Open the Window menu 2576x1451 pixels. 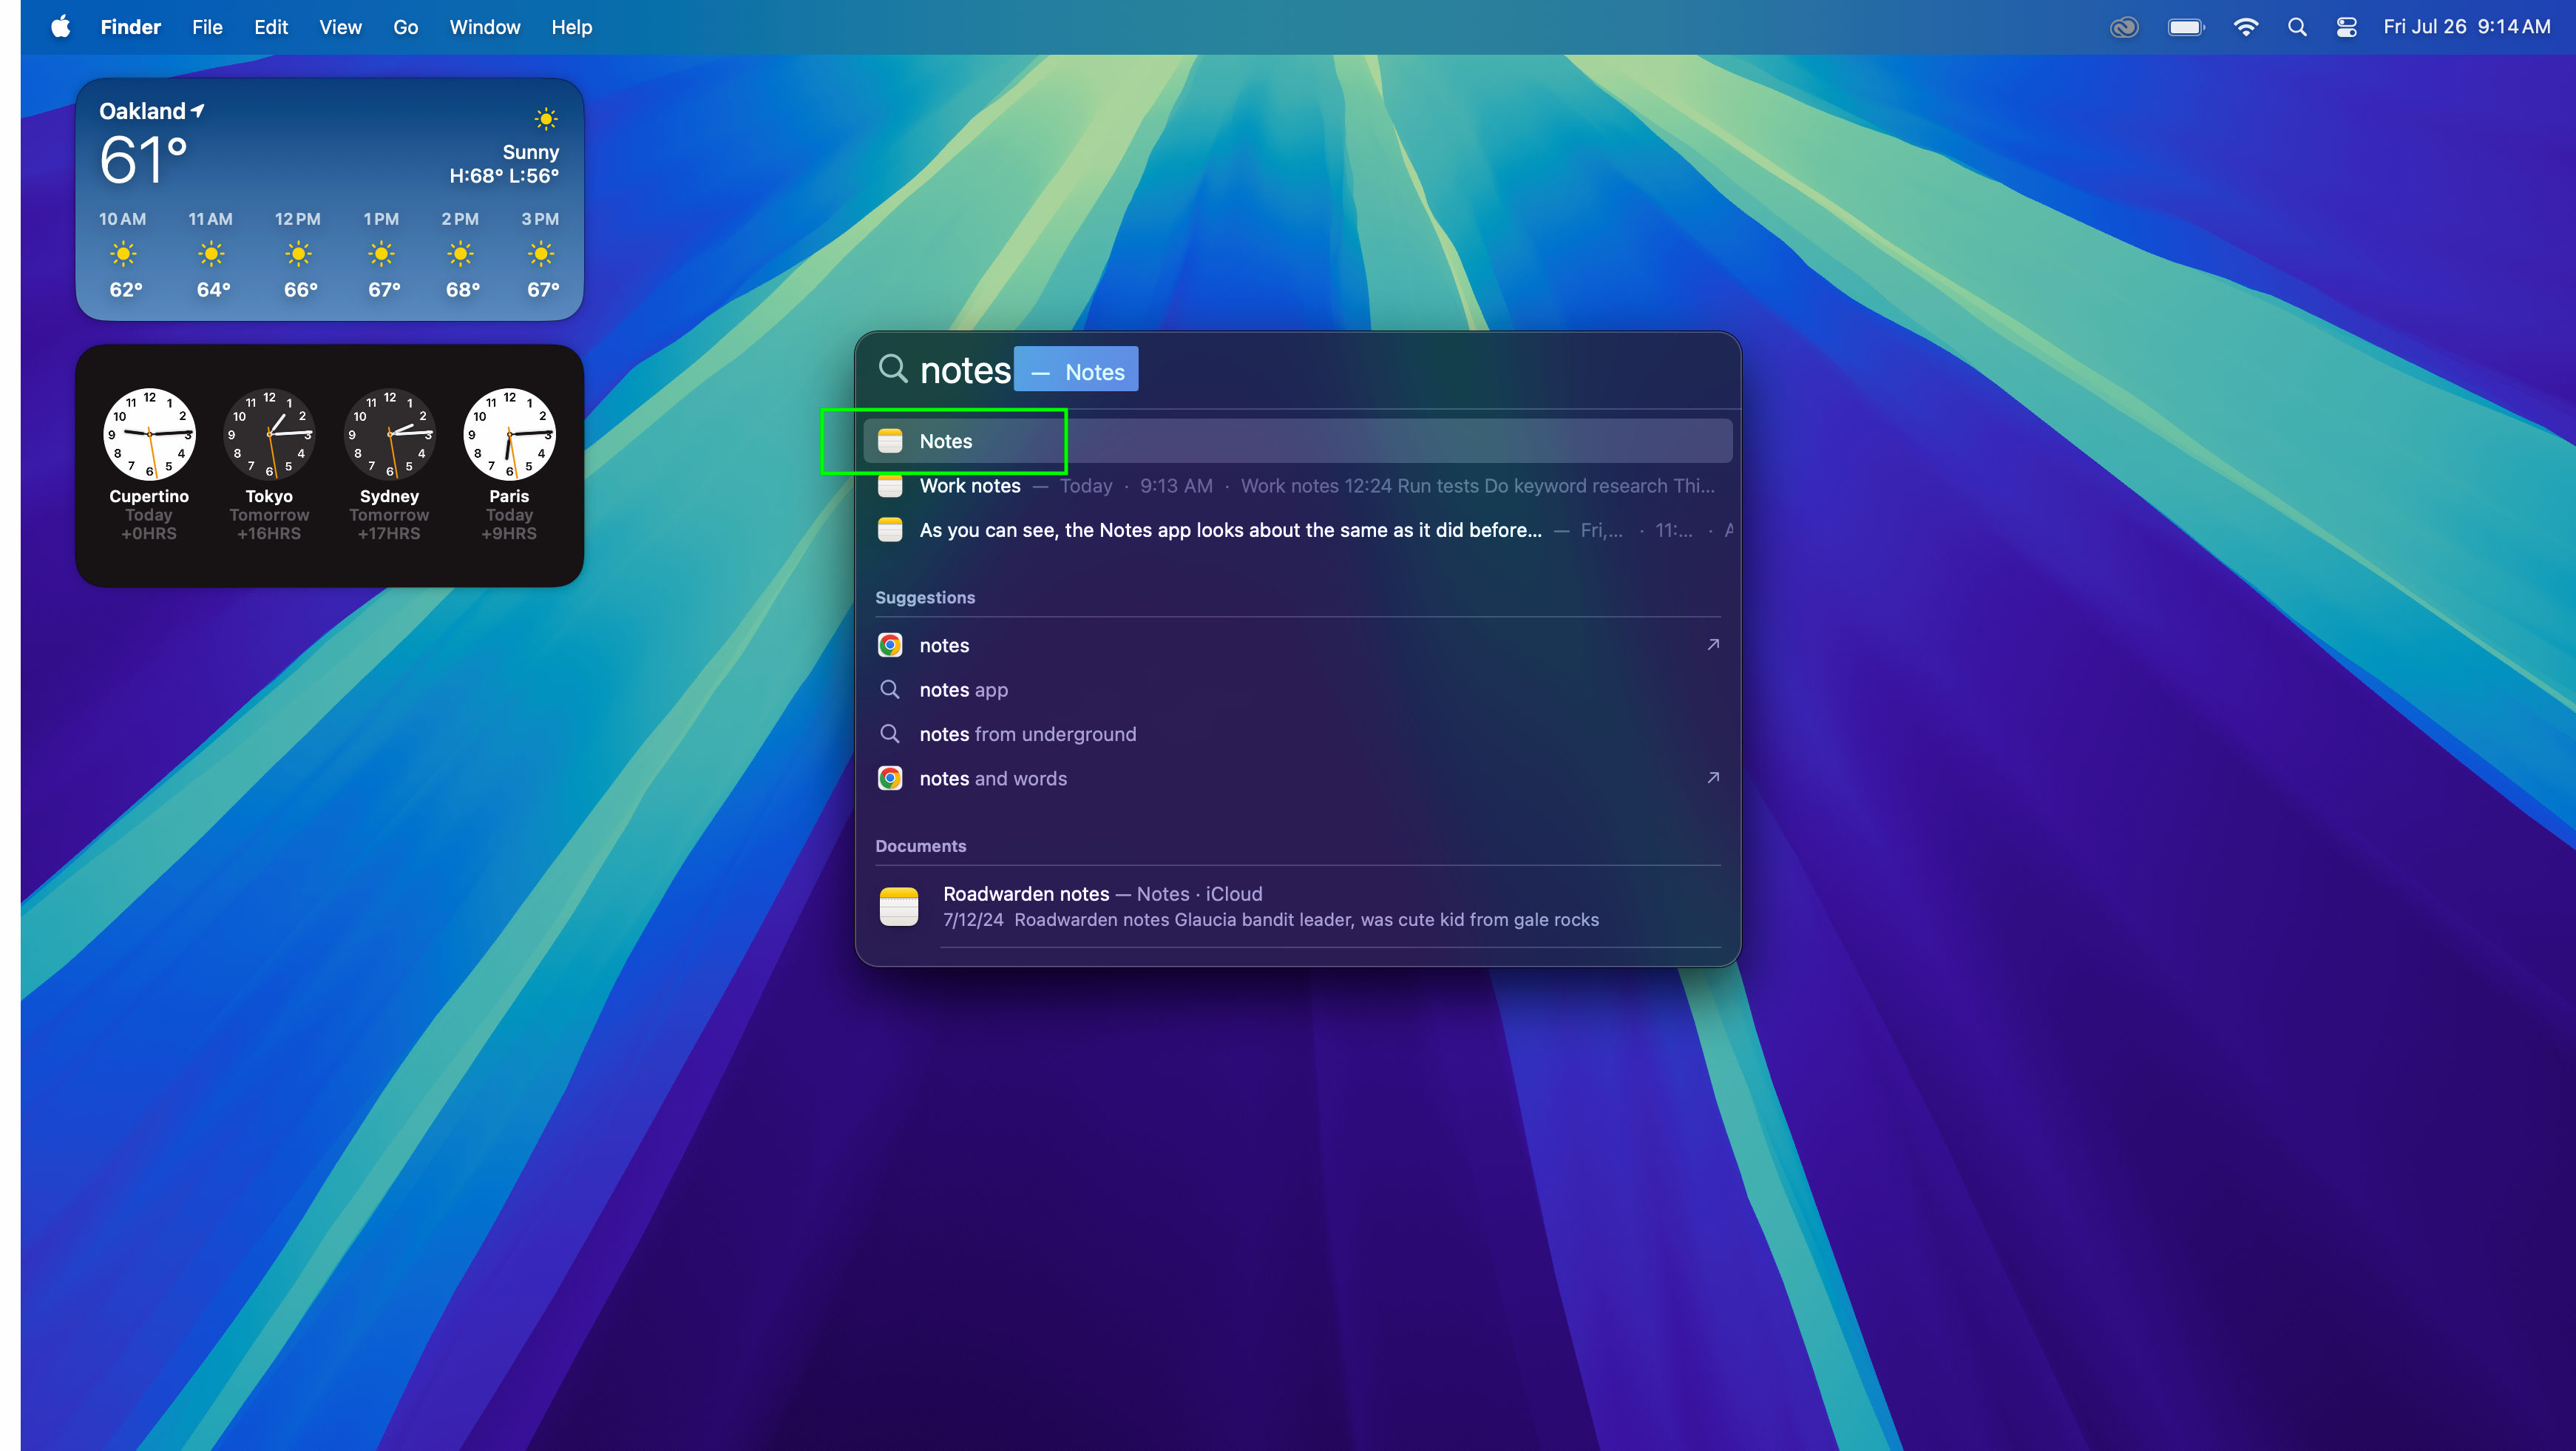tap(484, 27)
